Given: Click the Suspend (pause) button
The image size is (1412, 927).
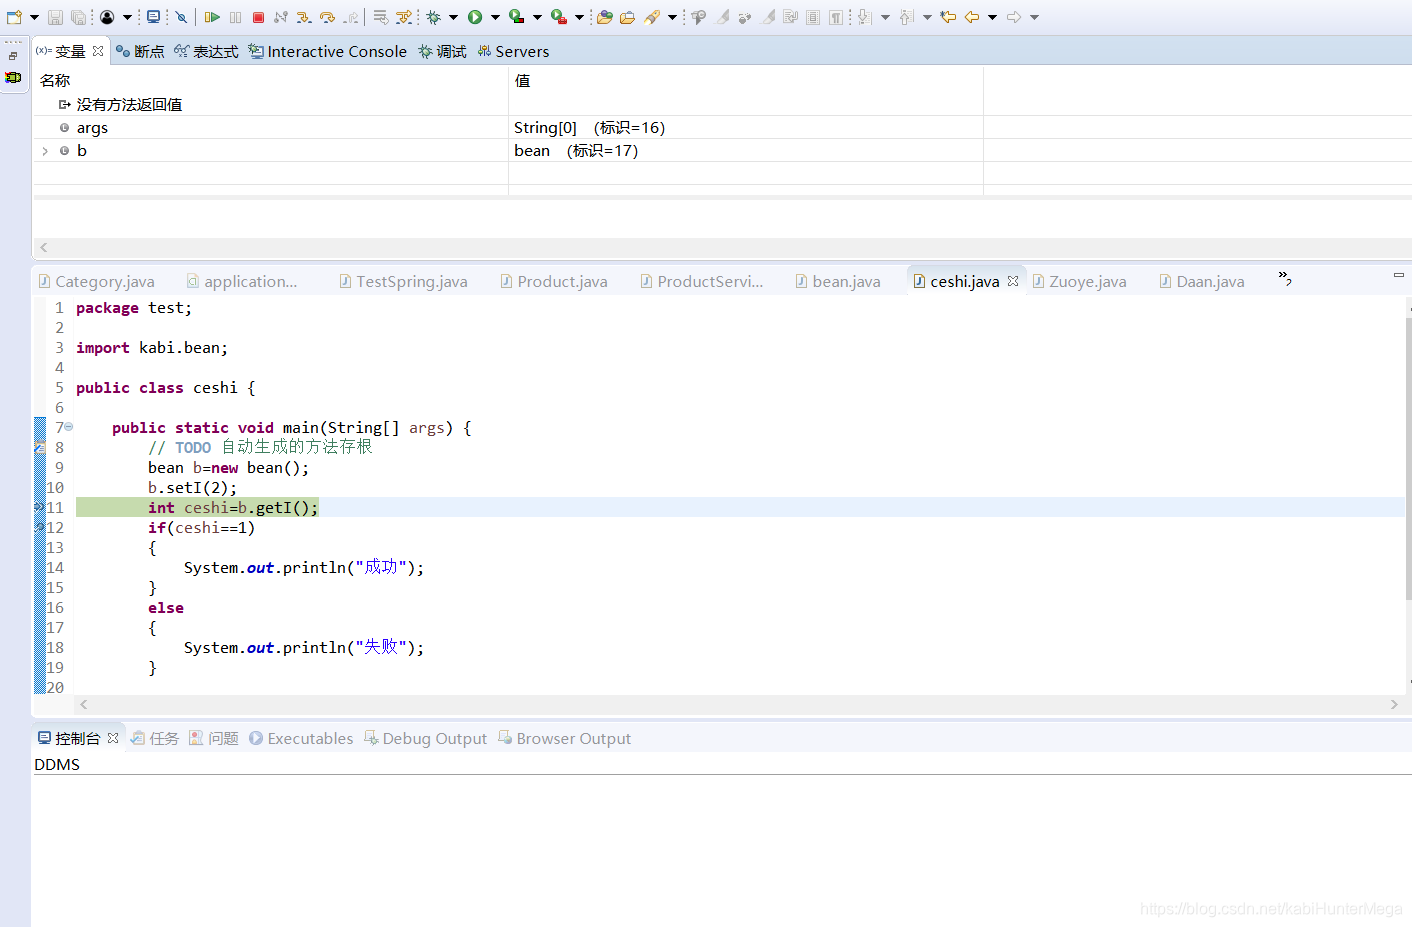Looking at the screenshot, I should pos(235,17).
